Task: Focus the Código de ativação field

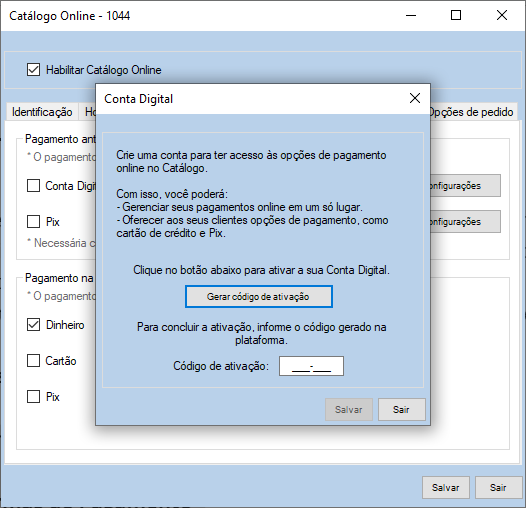Action: (x=311, y=366)
